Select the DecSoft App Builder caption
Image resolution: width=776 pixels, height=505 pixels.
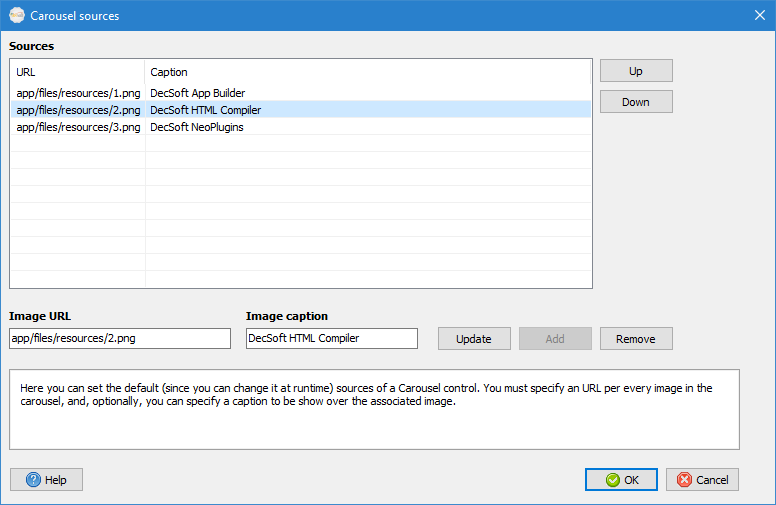(x=197, y=93)
